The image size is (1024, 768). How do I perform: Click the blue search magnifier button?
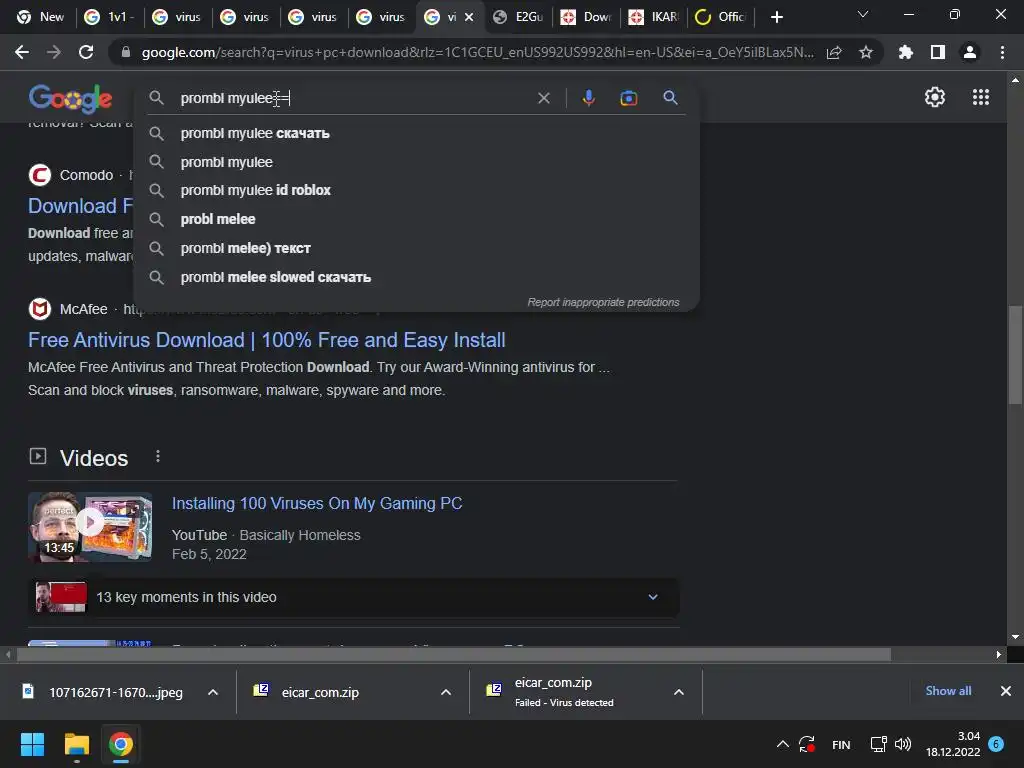point(670,98)
